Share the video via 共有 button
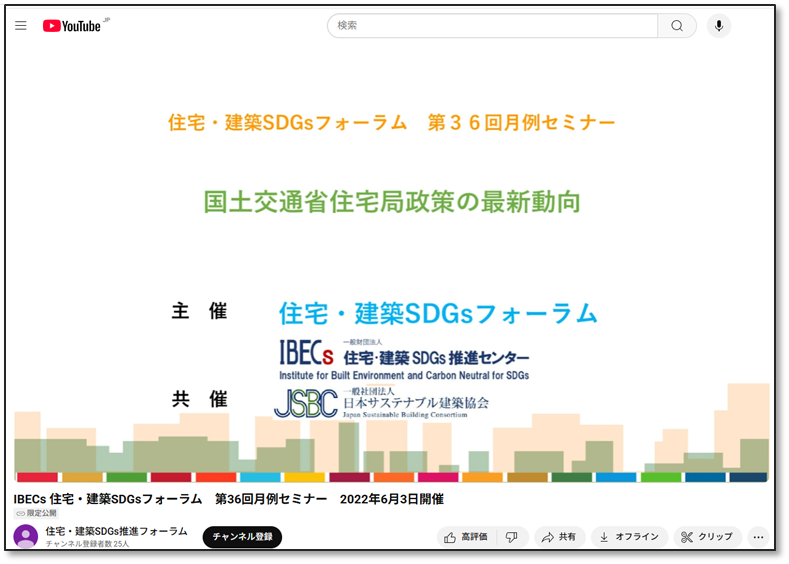This screenshot has height=564, width=789. (x=559, y=537)
